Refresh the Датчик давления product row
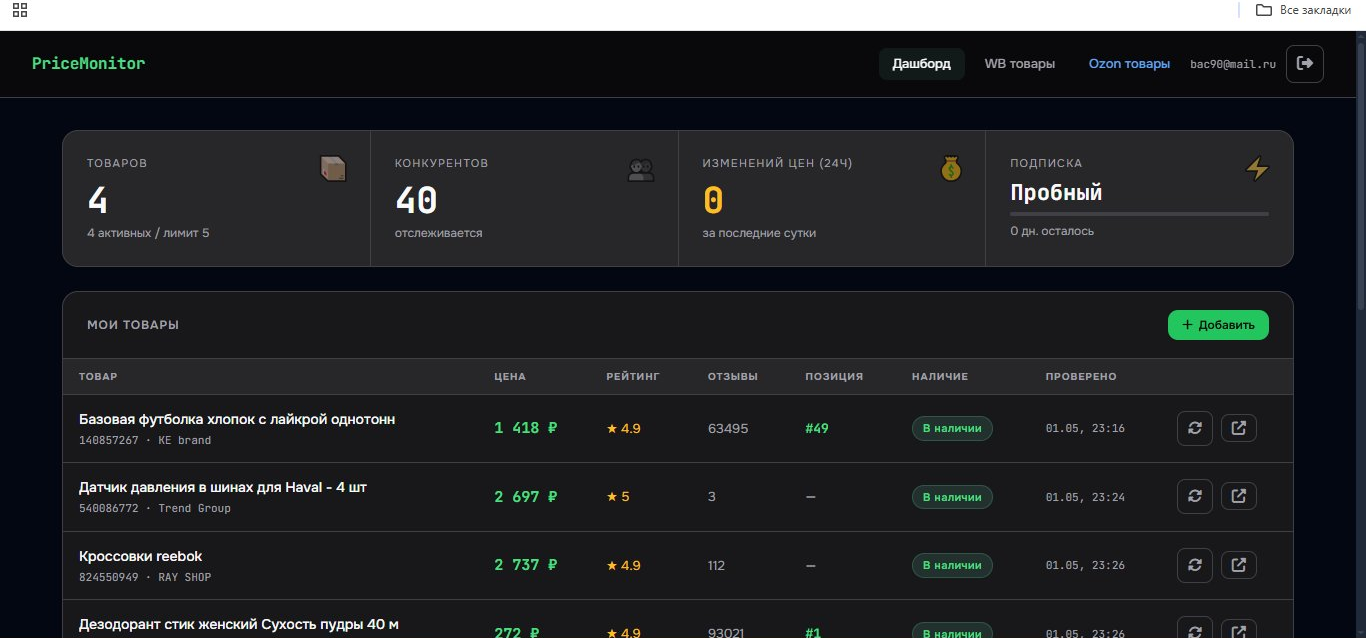The width and height of the screenshot is (1366, 638). click(x=1195, y=496)
